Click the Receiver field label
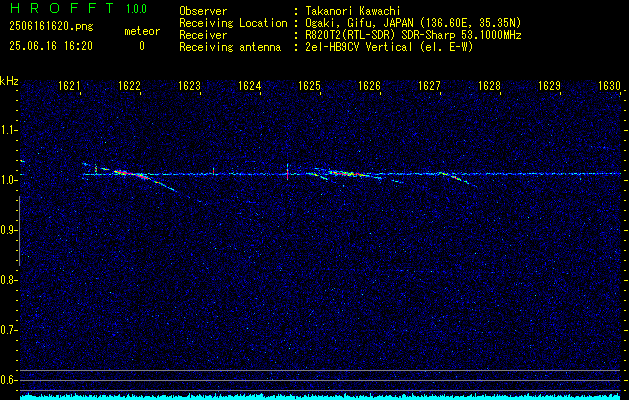Screen dimensions: 629x400 point(203,35)
